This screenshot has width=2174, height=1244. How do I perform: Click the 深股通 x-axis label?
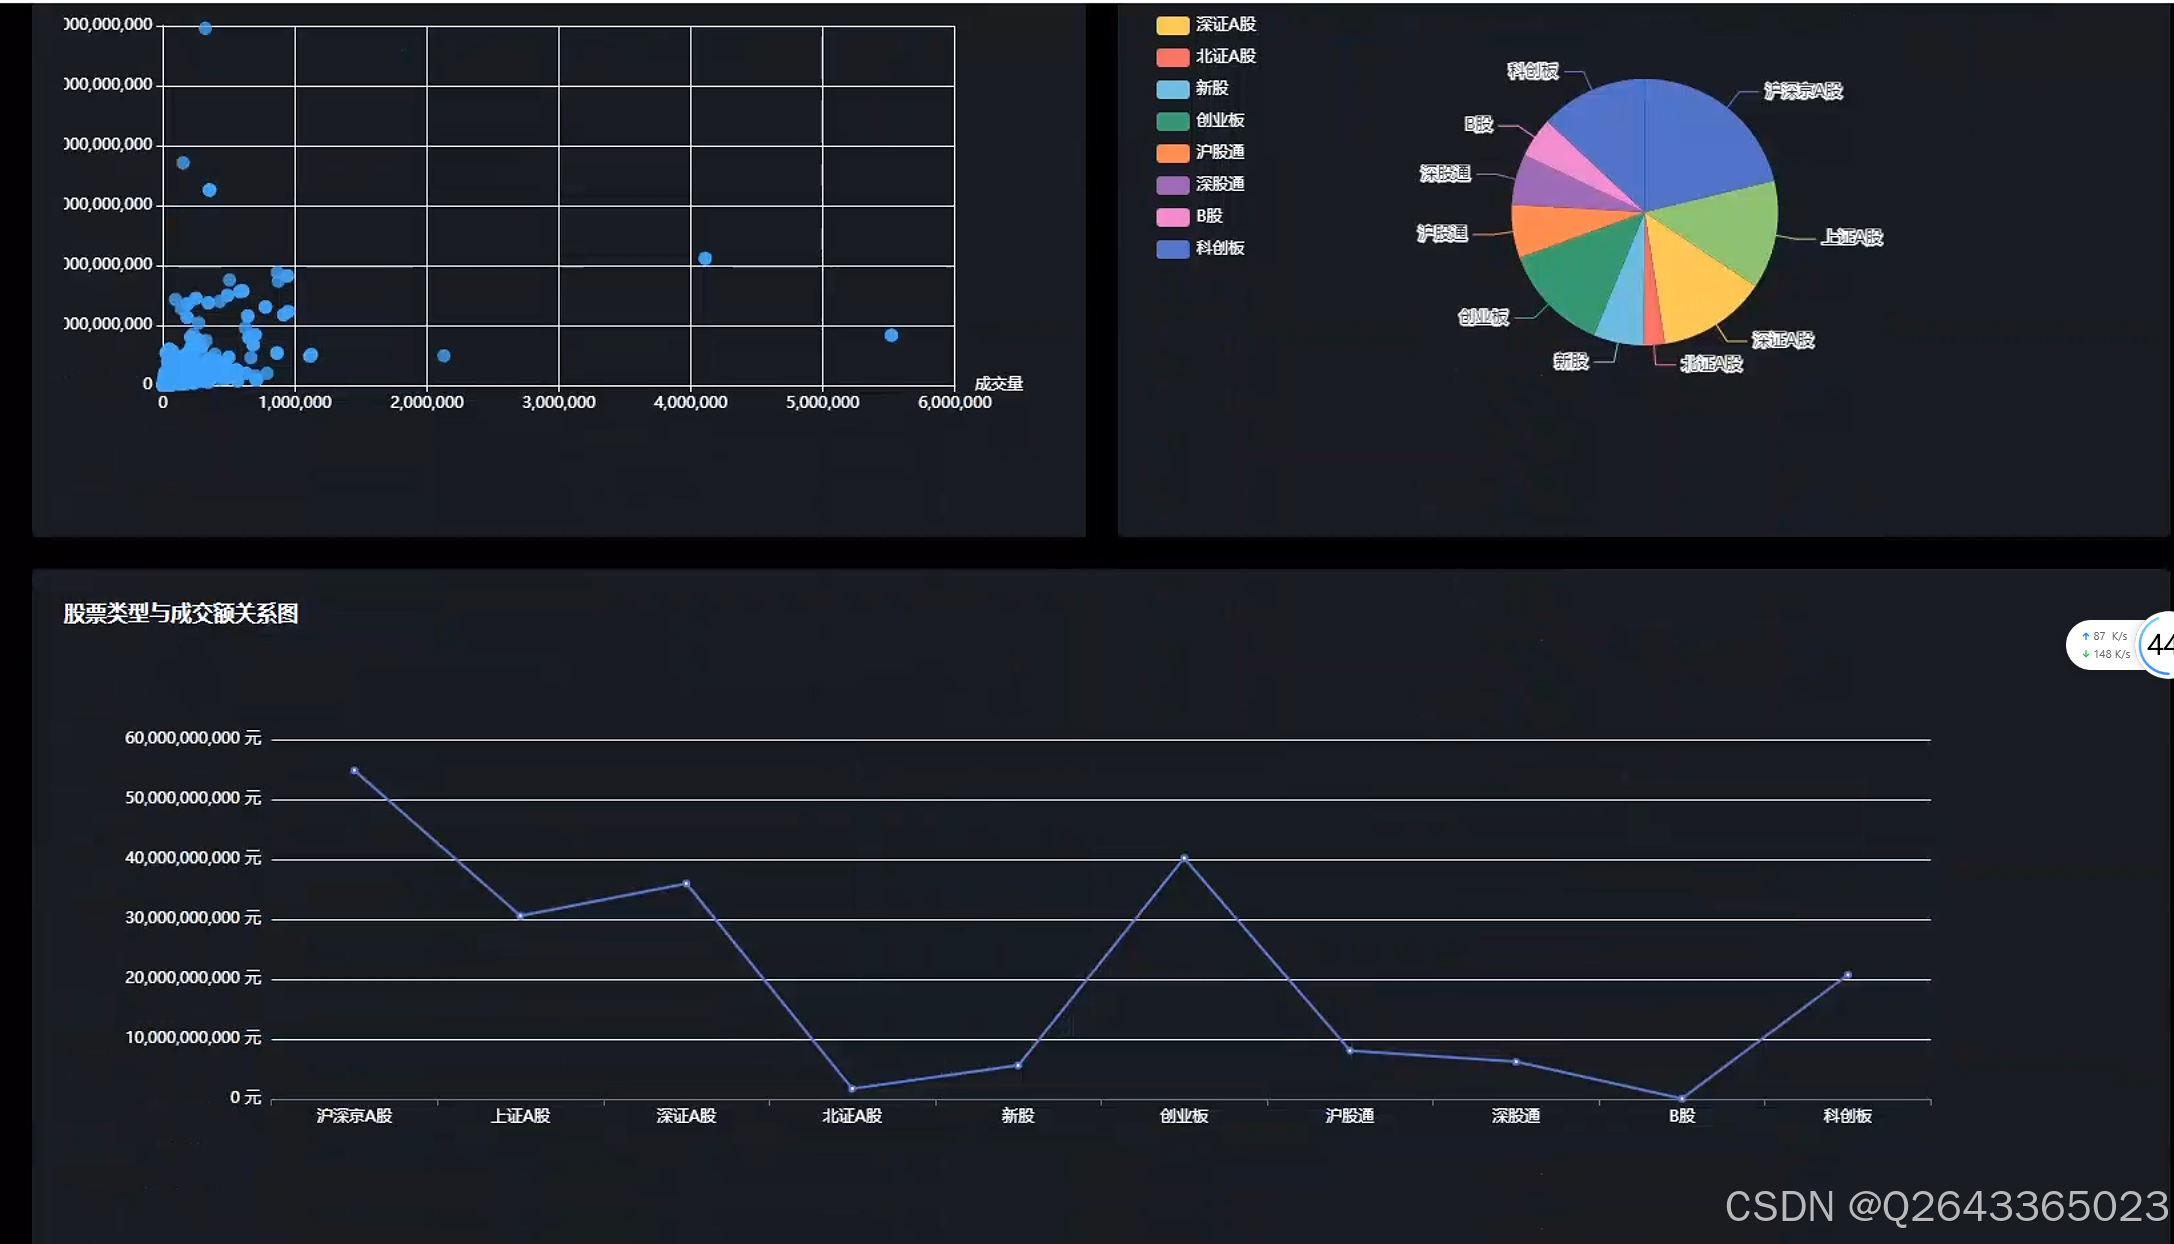coord(1516,1116)
